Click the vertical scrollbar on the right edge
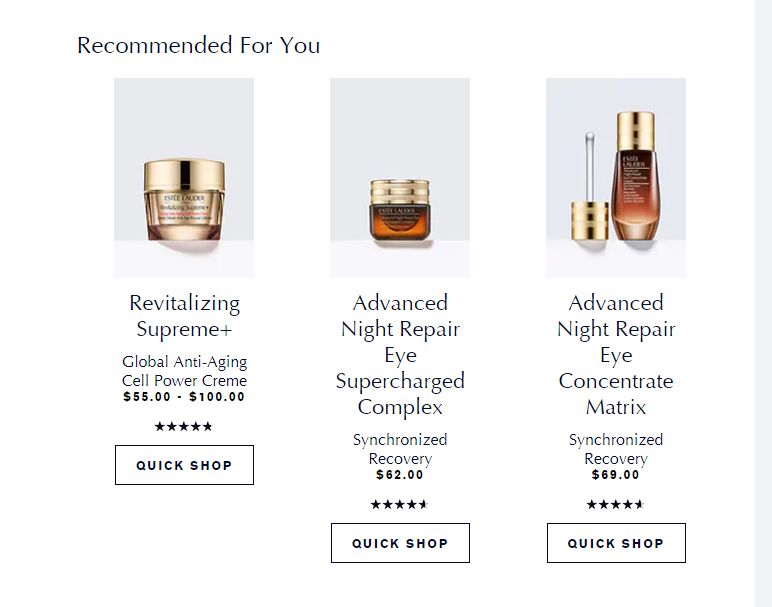Image resolution: width=772 pixels, height=607 pixels. (763, 300)
